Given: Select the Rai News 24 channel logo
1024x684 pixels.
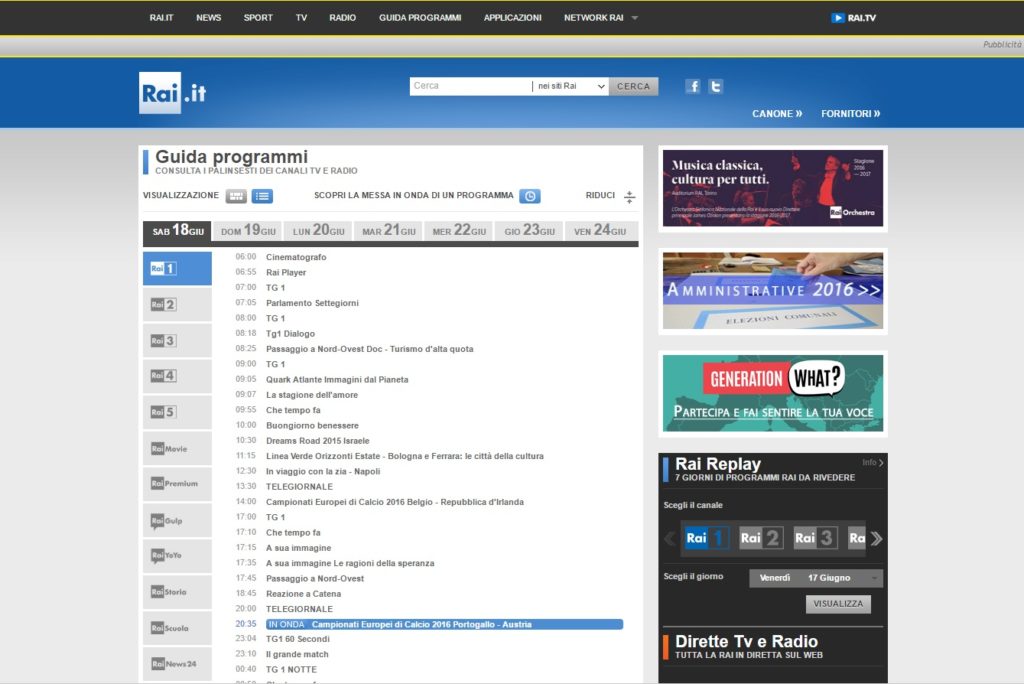Looking at the screenshot, I should click(177, 664).
